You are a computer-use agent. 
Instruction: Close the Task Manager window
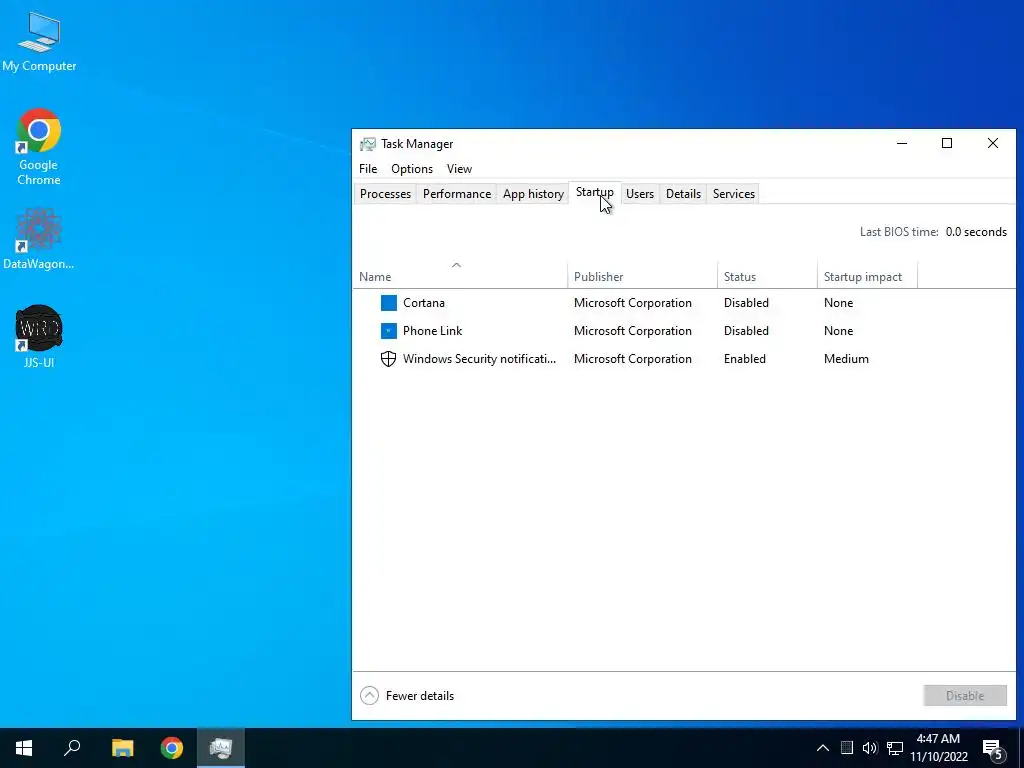(x=993, y=144)
